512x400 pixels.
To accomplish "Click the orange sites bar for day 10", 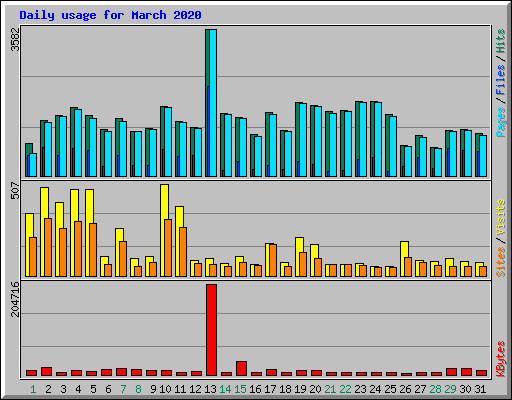I will click(x=168, y=248).
